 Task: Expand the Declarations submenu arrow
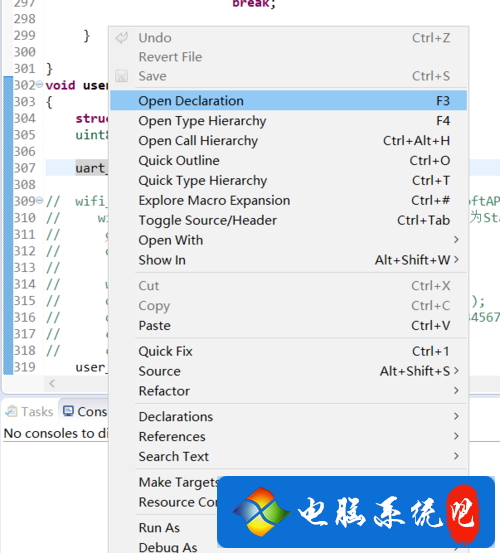456,416
